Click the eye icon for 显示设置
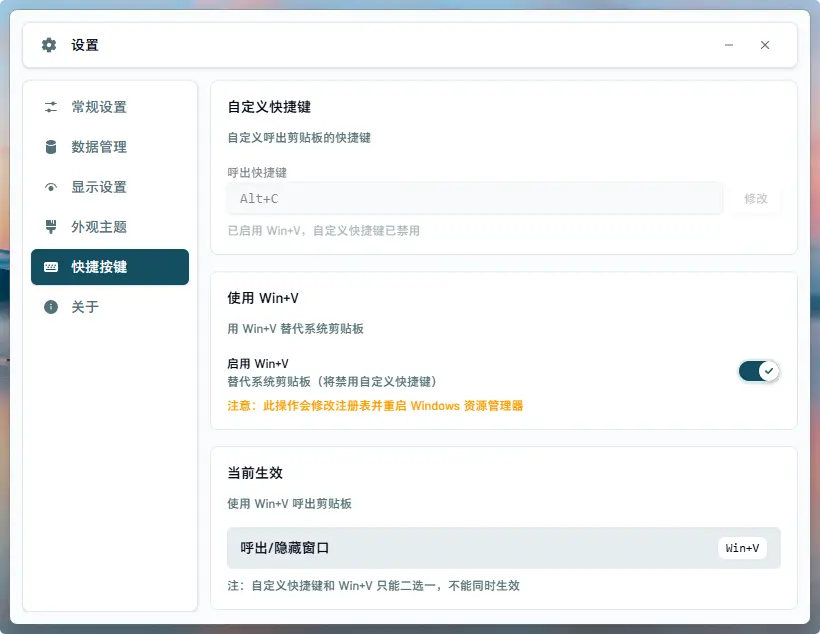 [51, 186]
